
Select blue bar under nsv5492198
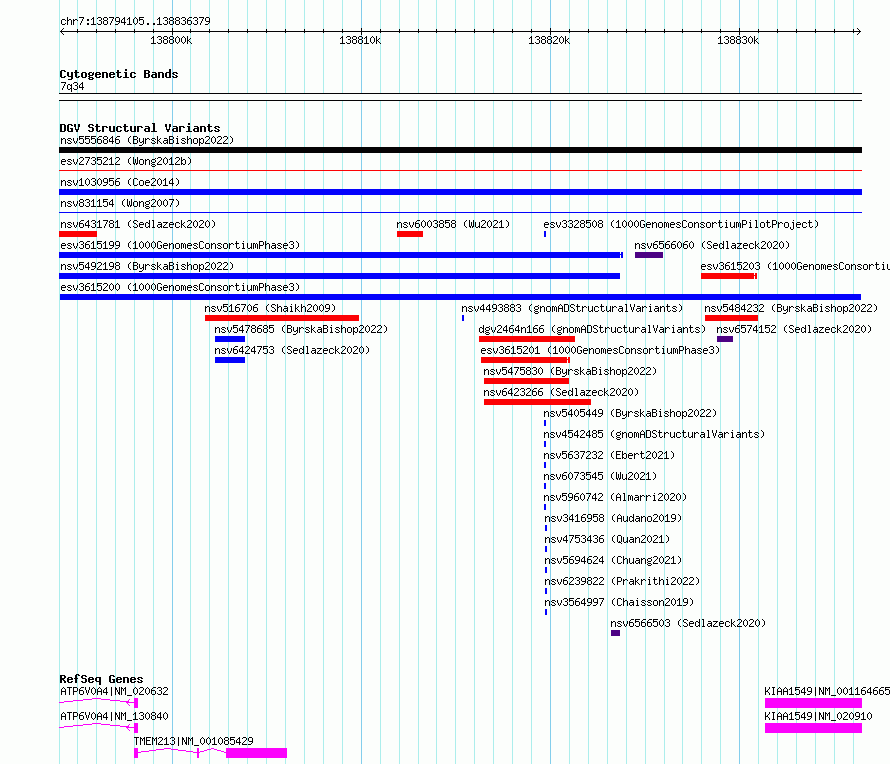pos(339,276)
